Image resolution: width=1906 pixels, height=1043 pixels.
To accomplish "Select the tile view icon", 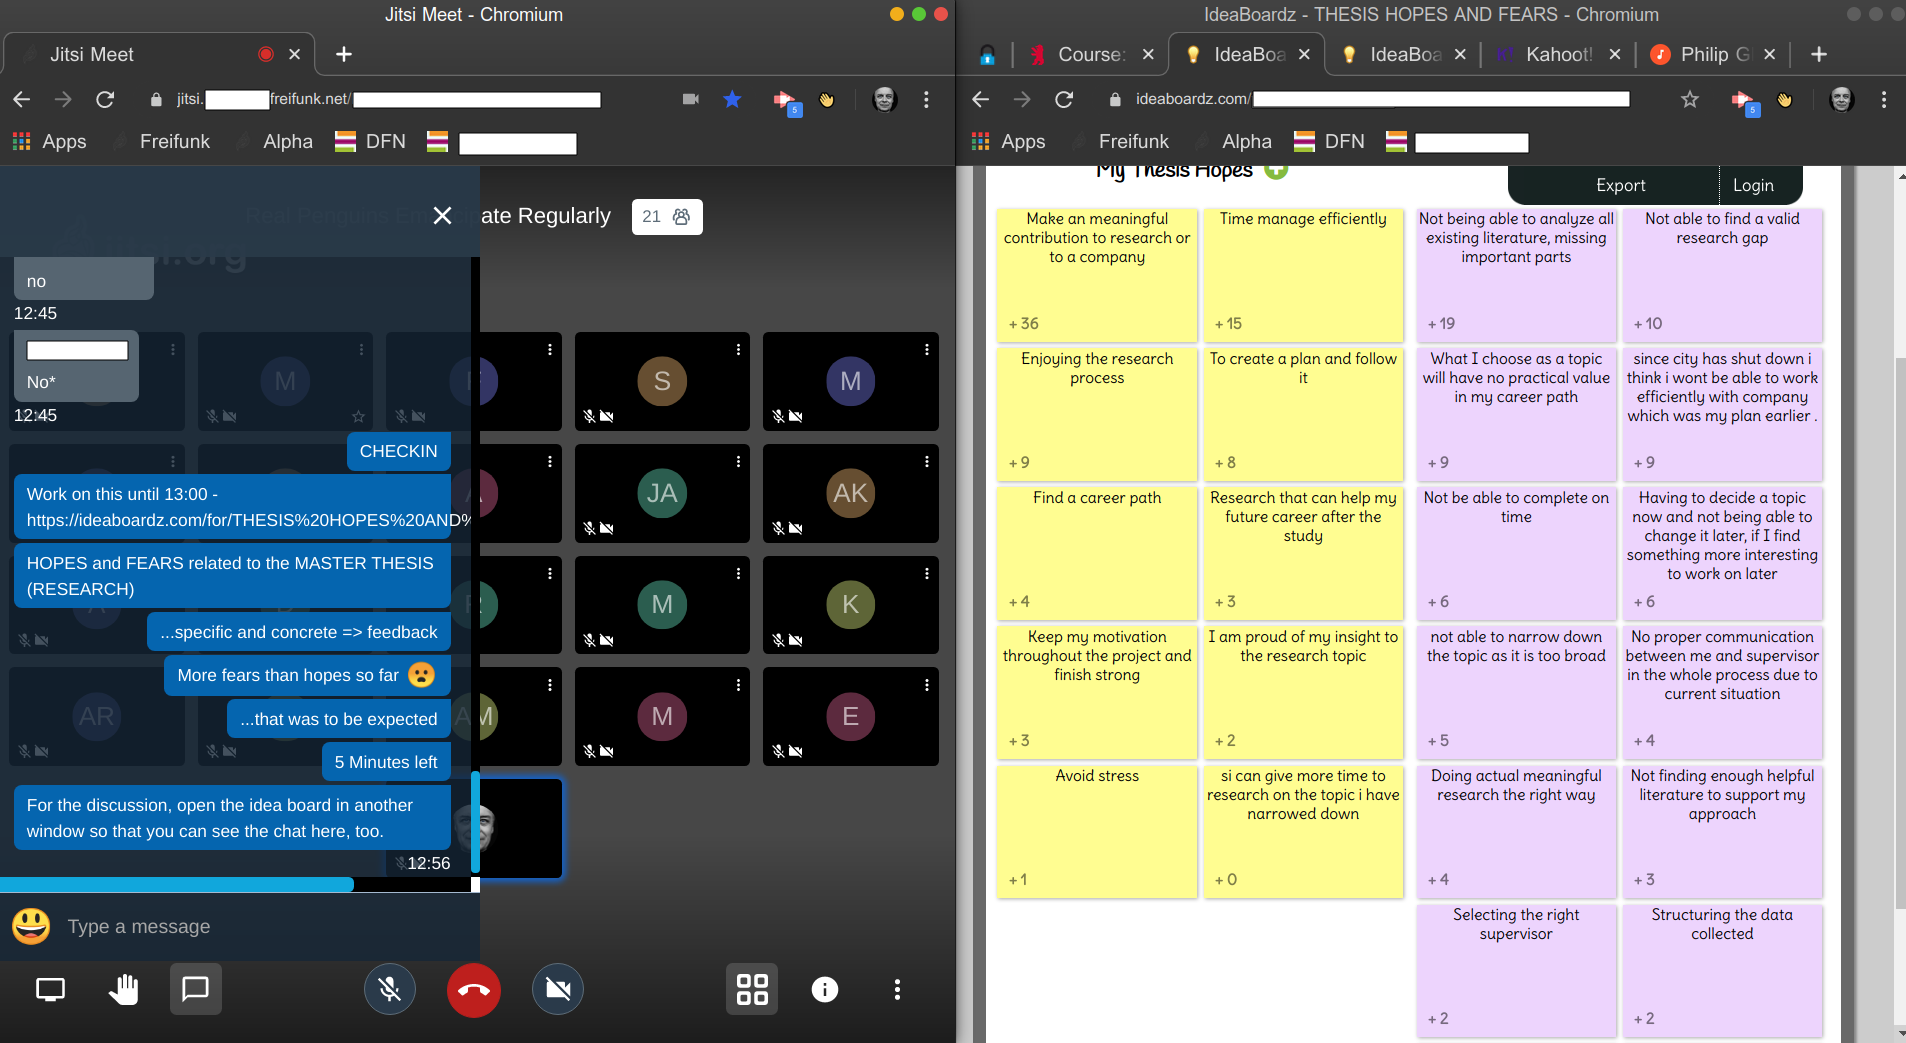I will [751, 989].
